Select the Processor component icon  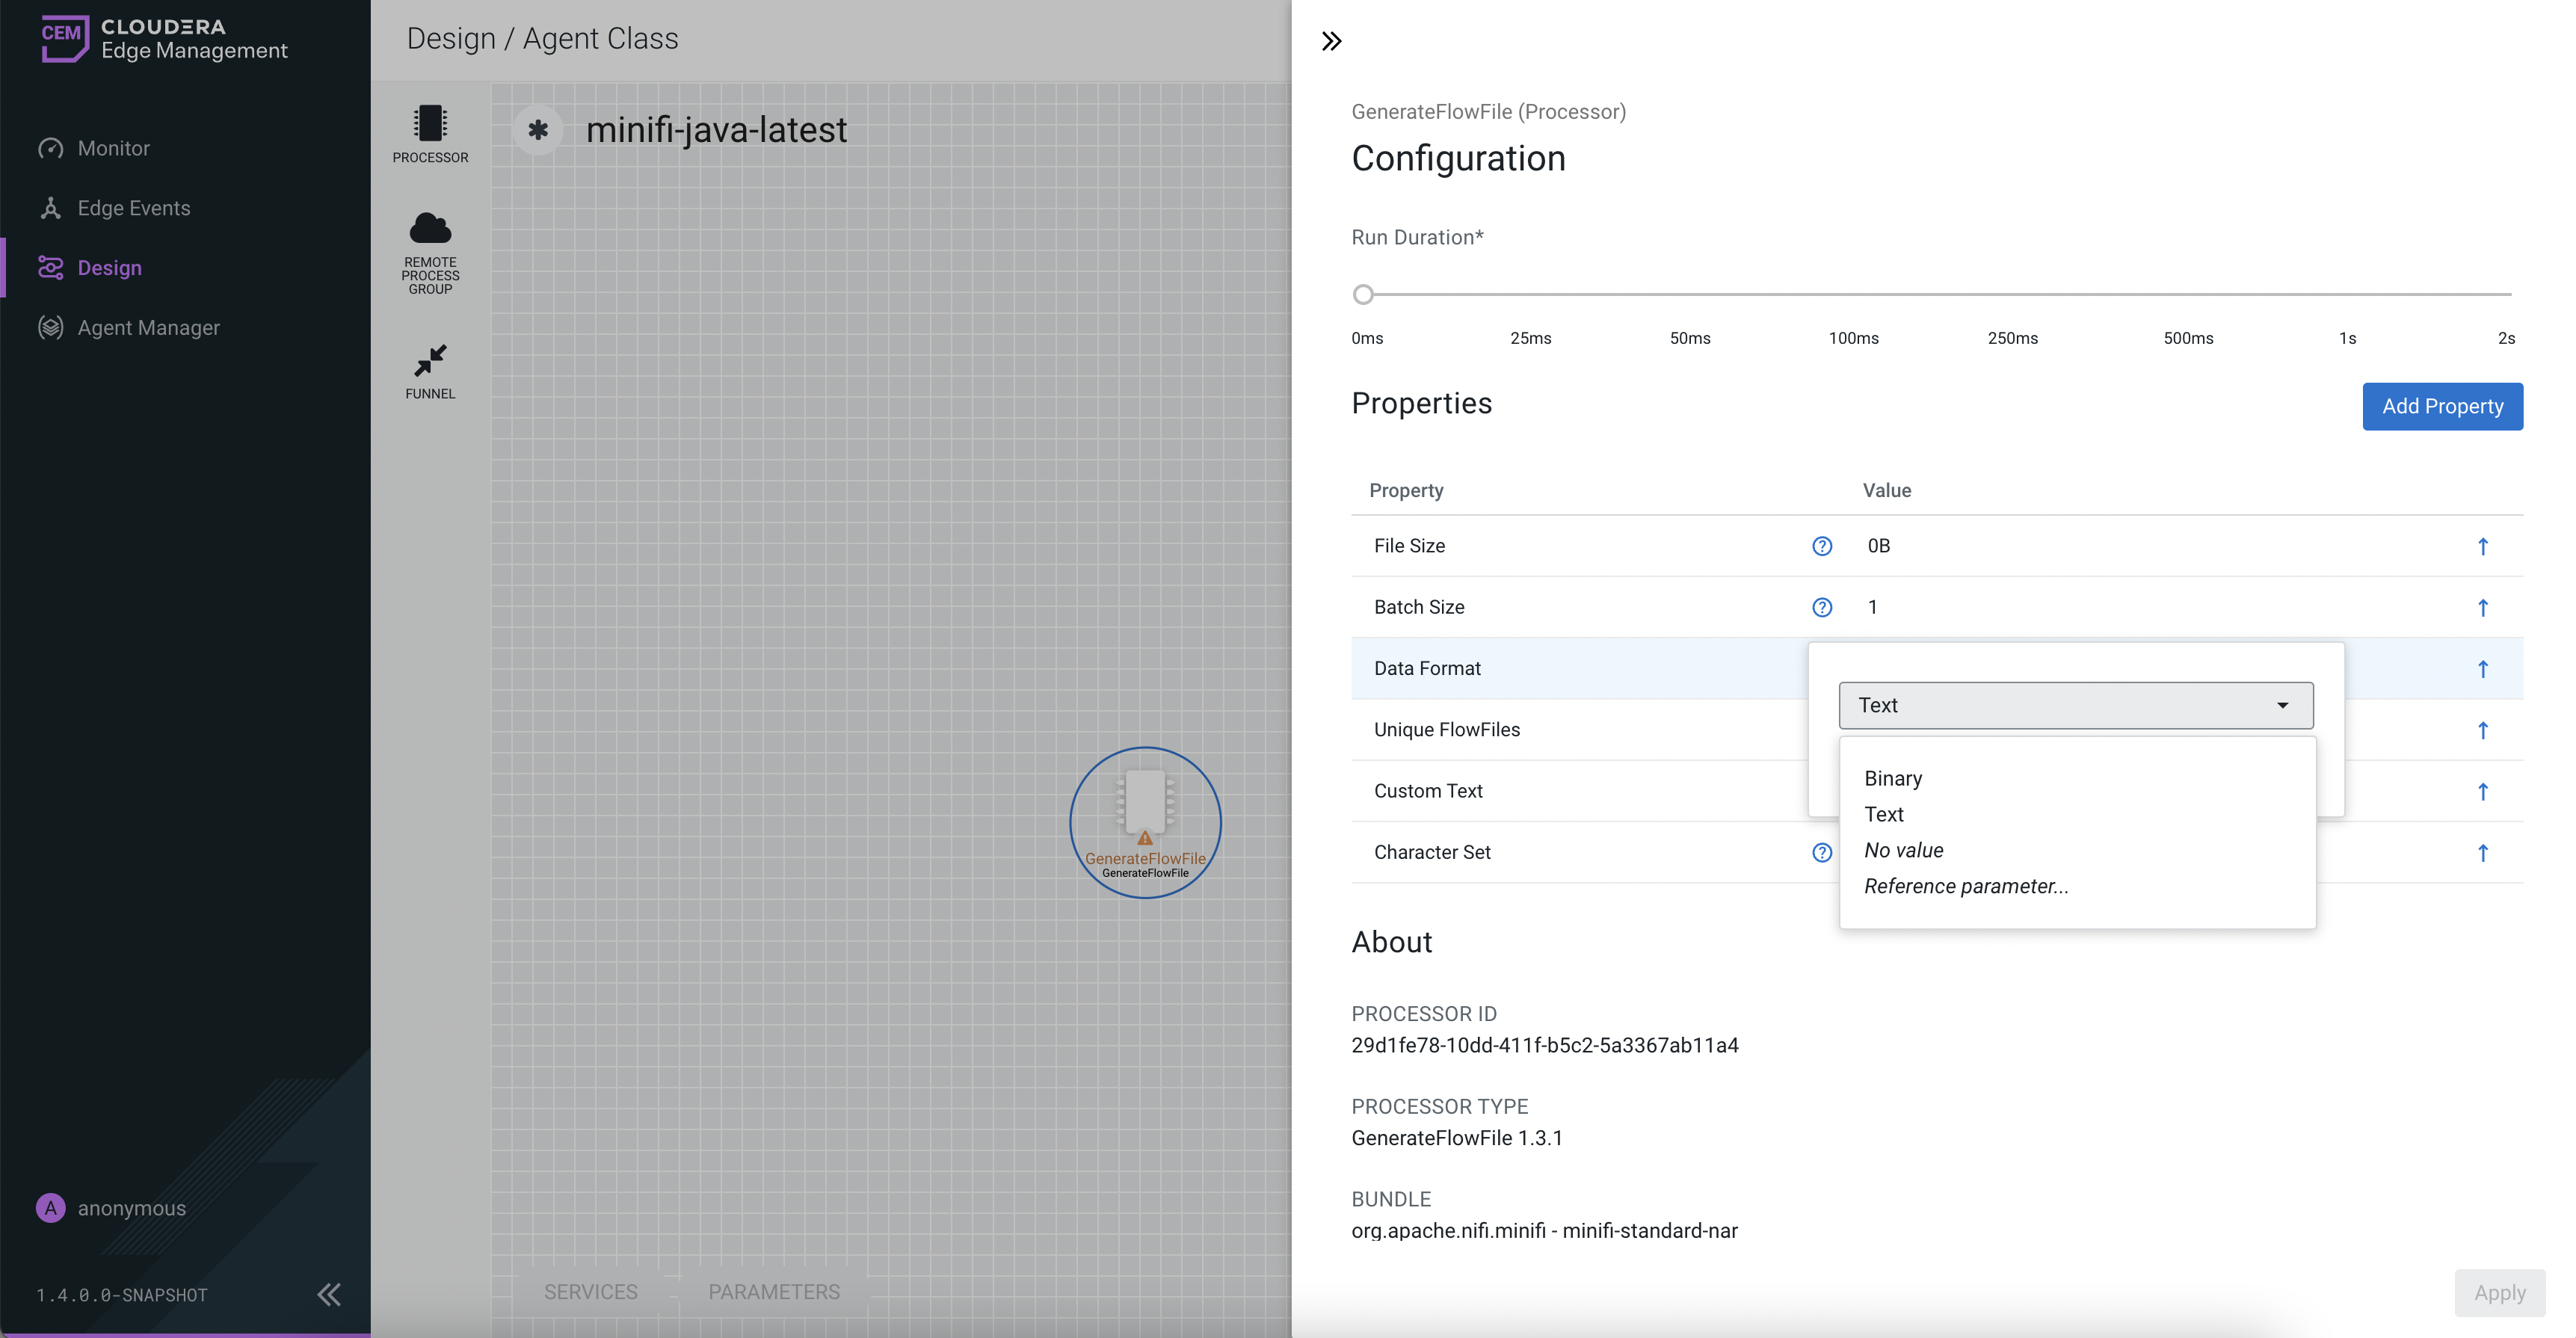pos(430,125)
